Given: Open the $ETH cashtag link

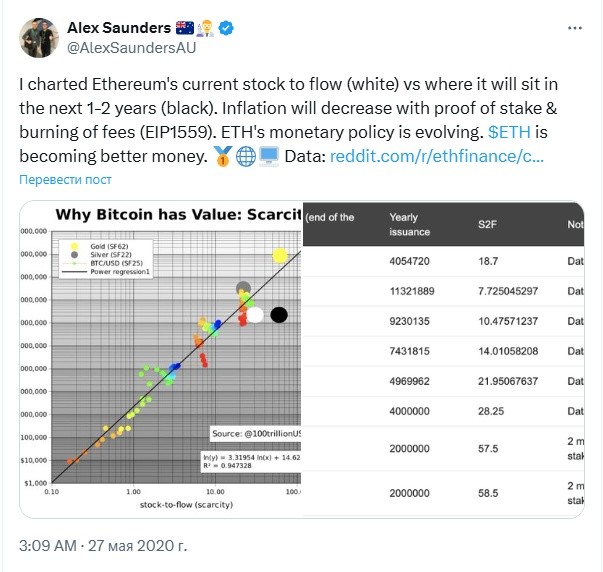Looking at the screenshot, I should point(509,132).
